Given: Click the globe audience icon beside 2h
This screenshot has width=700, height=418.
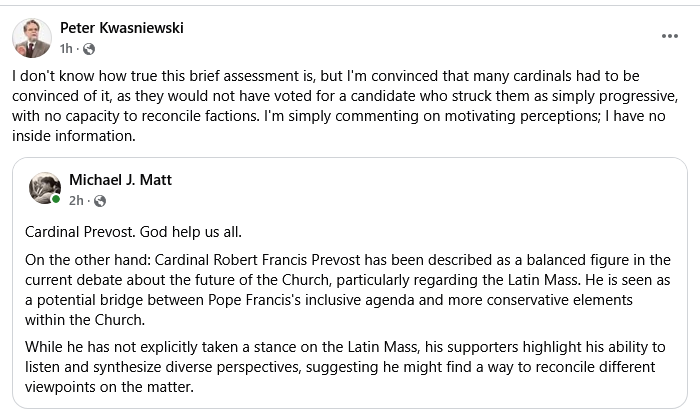Looking at the screenshot, I should point(100,201).
